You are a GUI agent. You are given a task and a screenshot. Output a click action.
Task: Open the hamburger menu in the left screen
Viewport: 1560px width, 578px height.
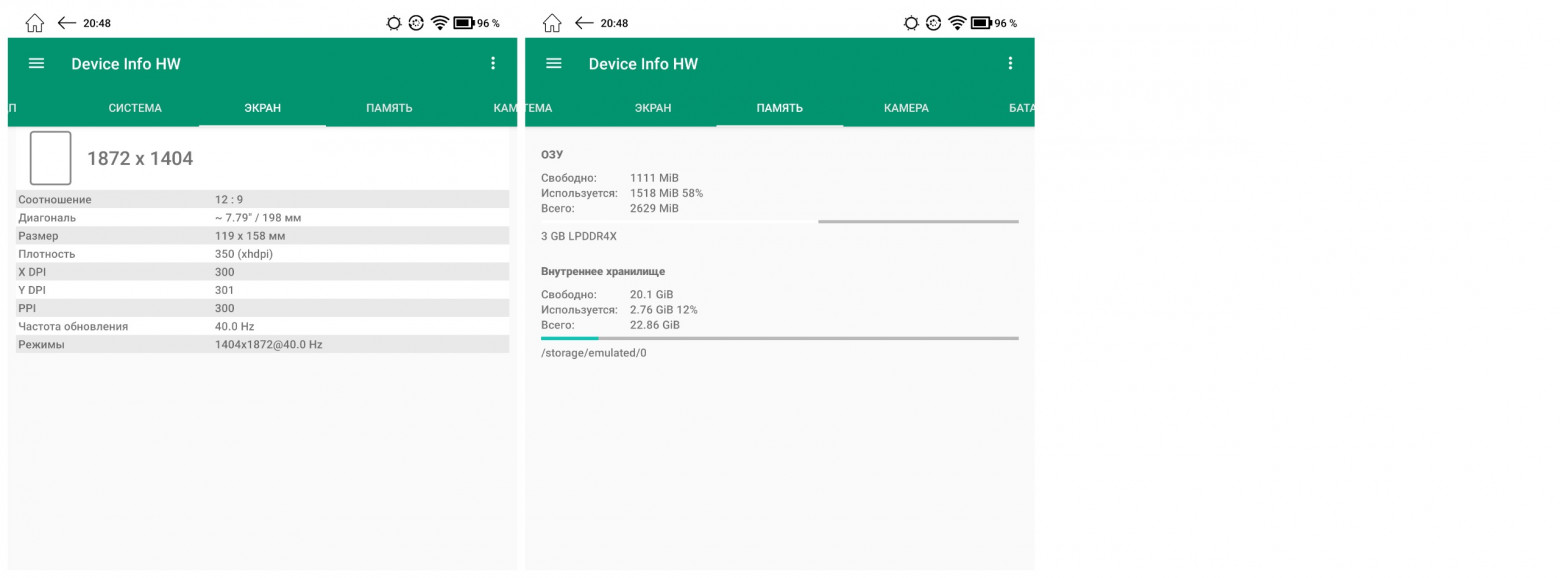(x=37, y=63)
